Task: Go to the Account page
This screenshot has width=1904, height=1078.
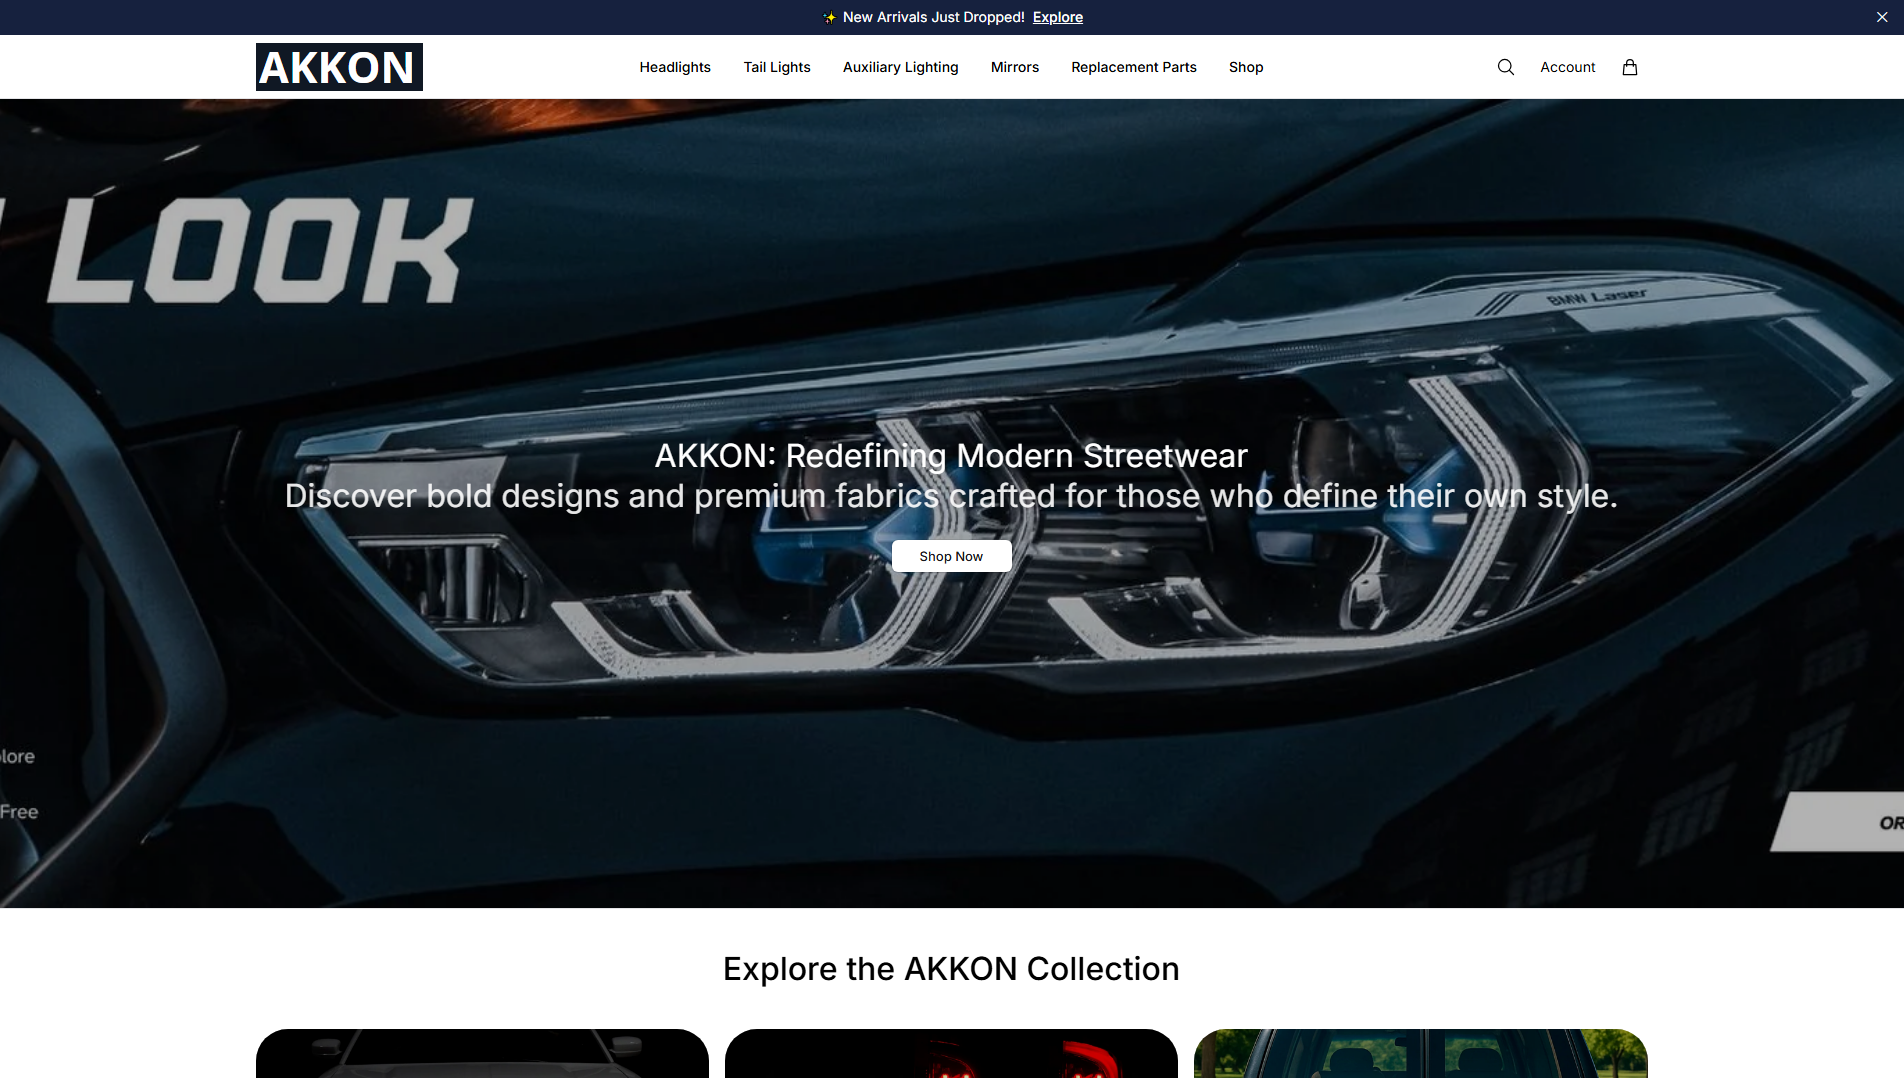Action: pos(1567,67)
